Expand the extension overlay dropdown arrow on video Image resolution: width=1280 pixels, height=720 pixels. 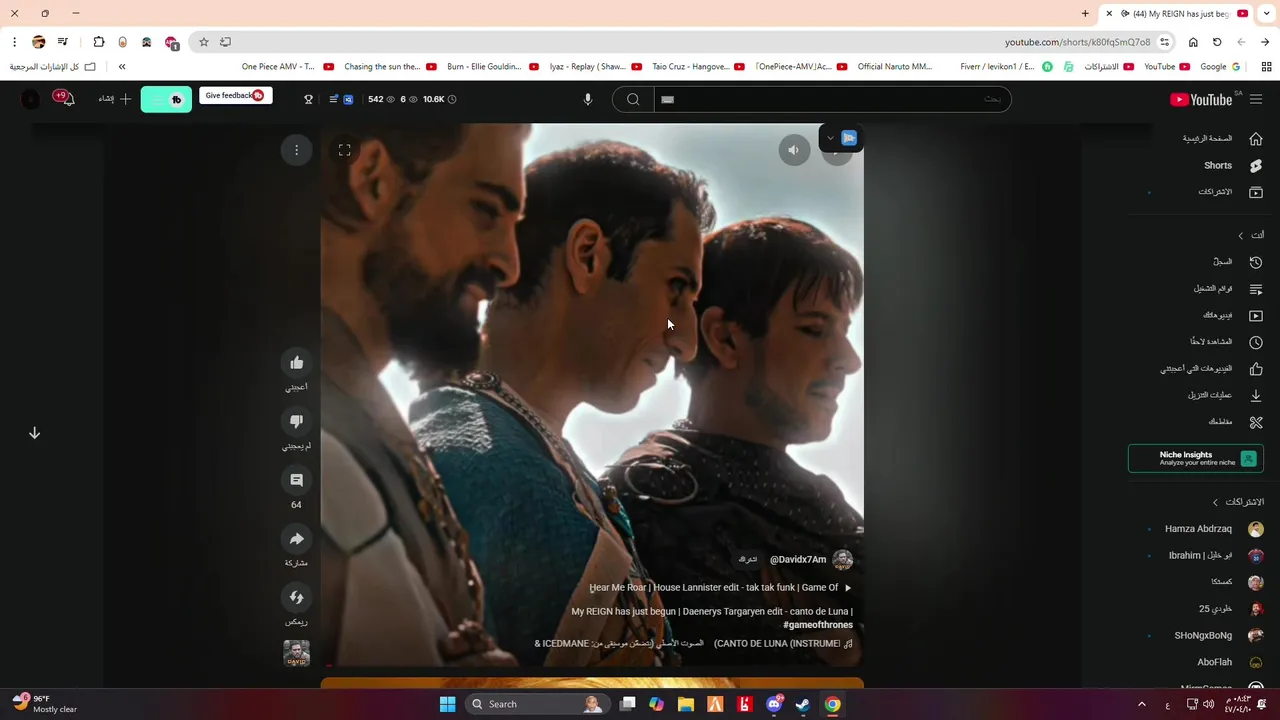tap(830, 139)
